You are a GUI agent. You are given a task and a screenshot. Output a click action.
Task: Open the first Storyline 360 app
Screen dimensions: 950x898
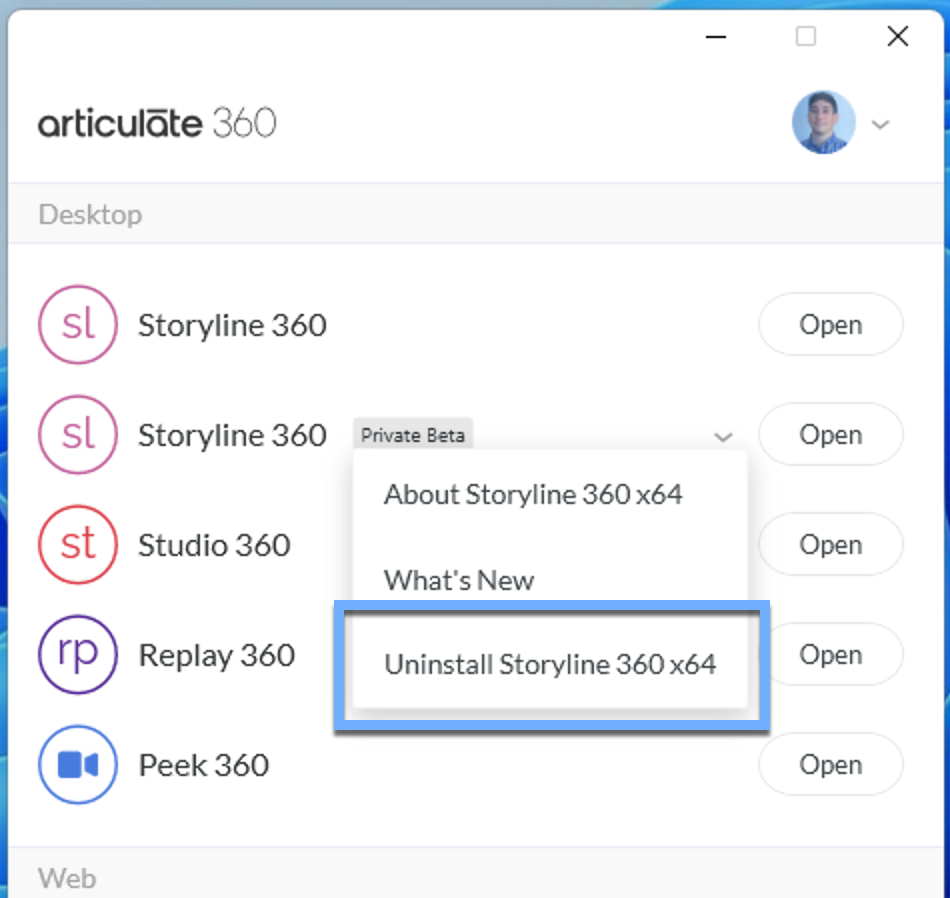click(x=831, y=325)
